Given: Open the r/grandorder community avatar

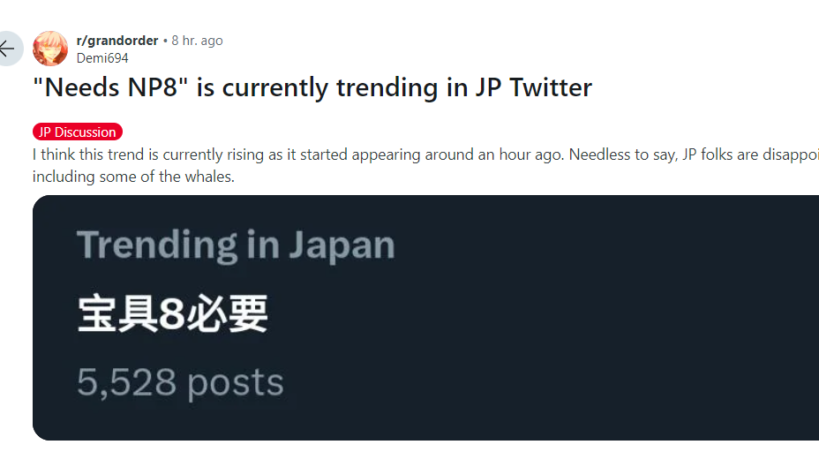Looking at the screenshot, I should (x=50, y=48).
